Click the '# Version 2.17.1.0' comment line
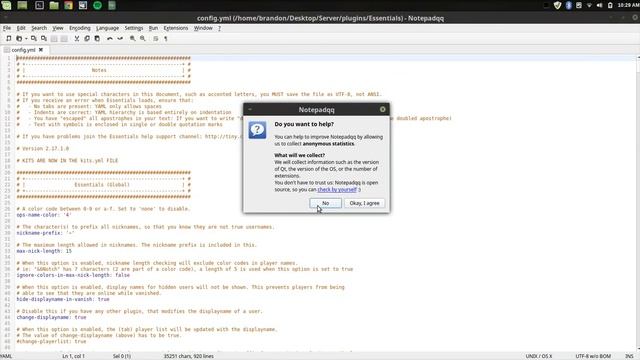 (x=42, y=149)
